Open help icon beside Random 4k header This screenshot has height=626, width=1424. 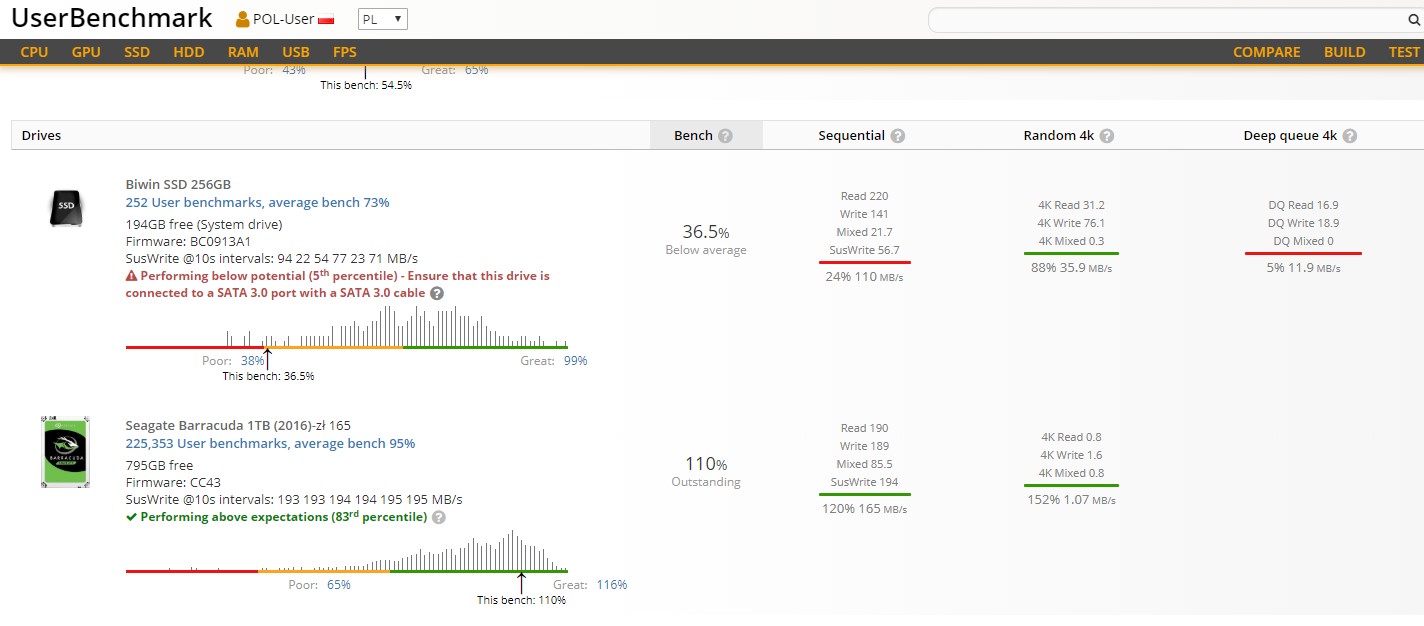(x=1107, y=136)
